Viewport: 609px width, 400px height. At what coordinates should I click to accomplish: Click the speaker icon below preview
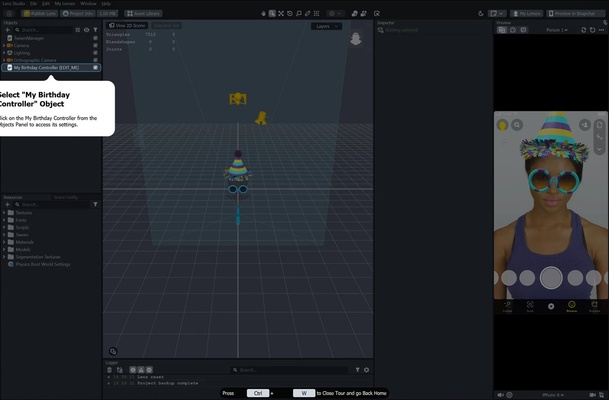click(x=501, y=395)
